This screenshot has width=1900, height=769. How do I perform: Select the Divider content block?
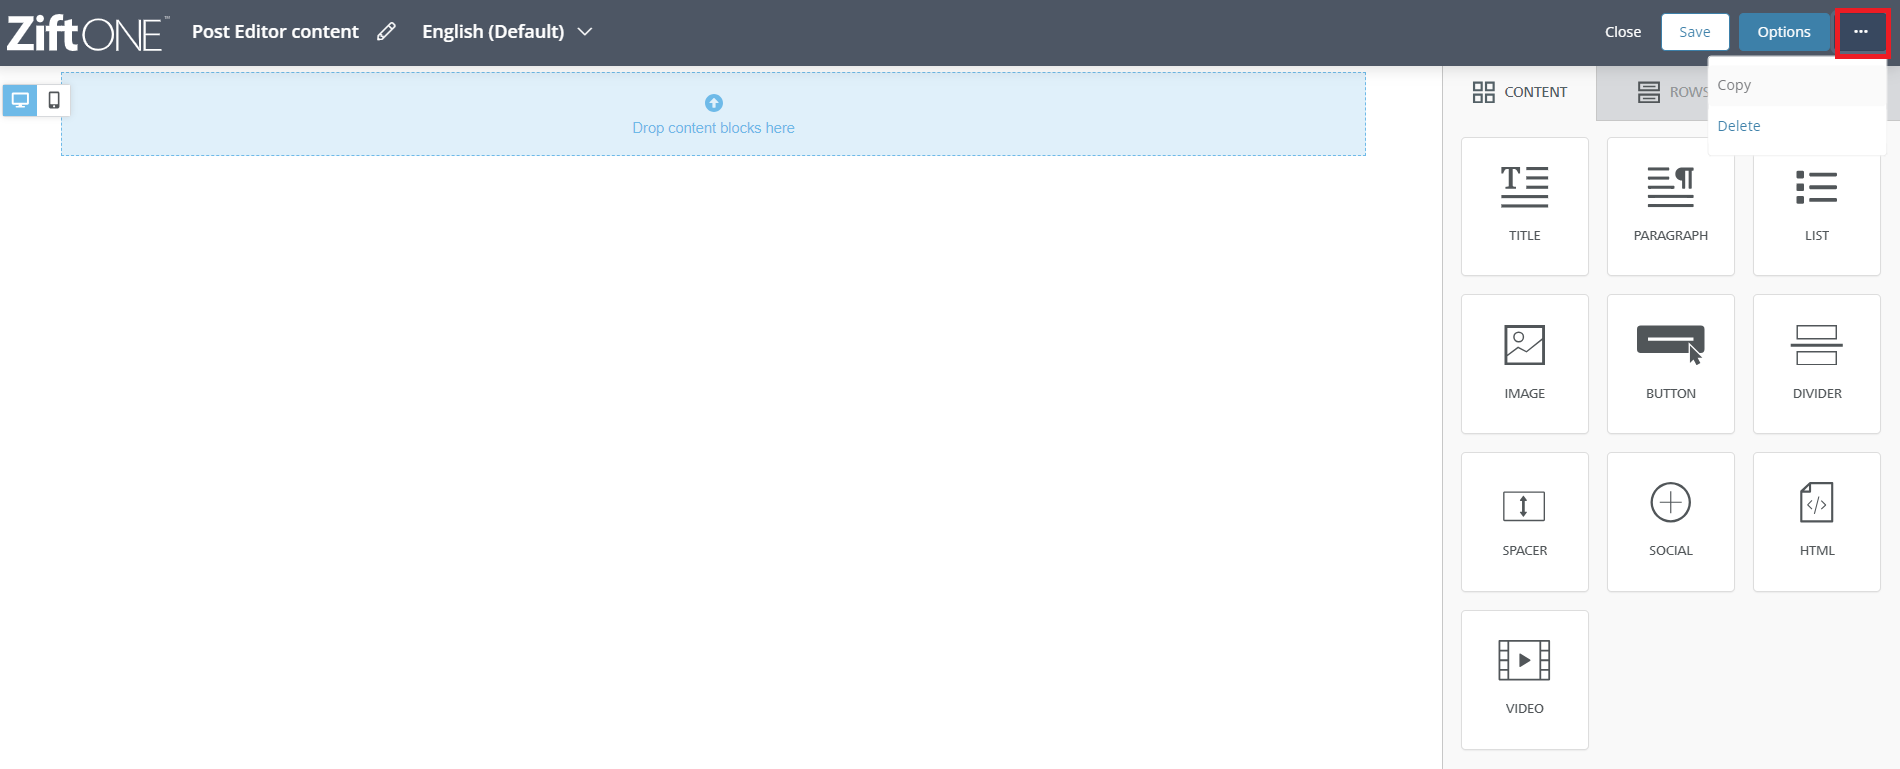tap(1817, 364)
